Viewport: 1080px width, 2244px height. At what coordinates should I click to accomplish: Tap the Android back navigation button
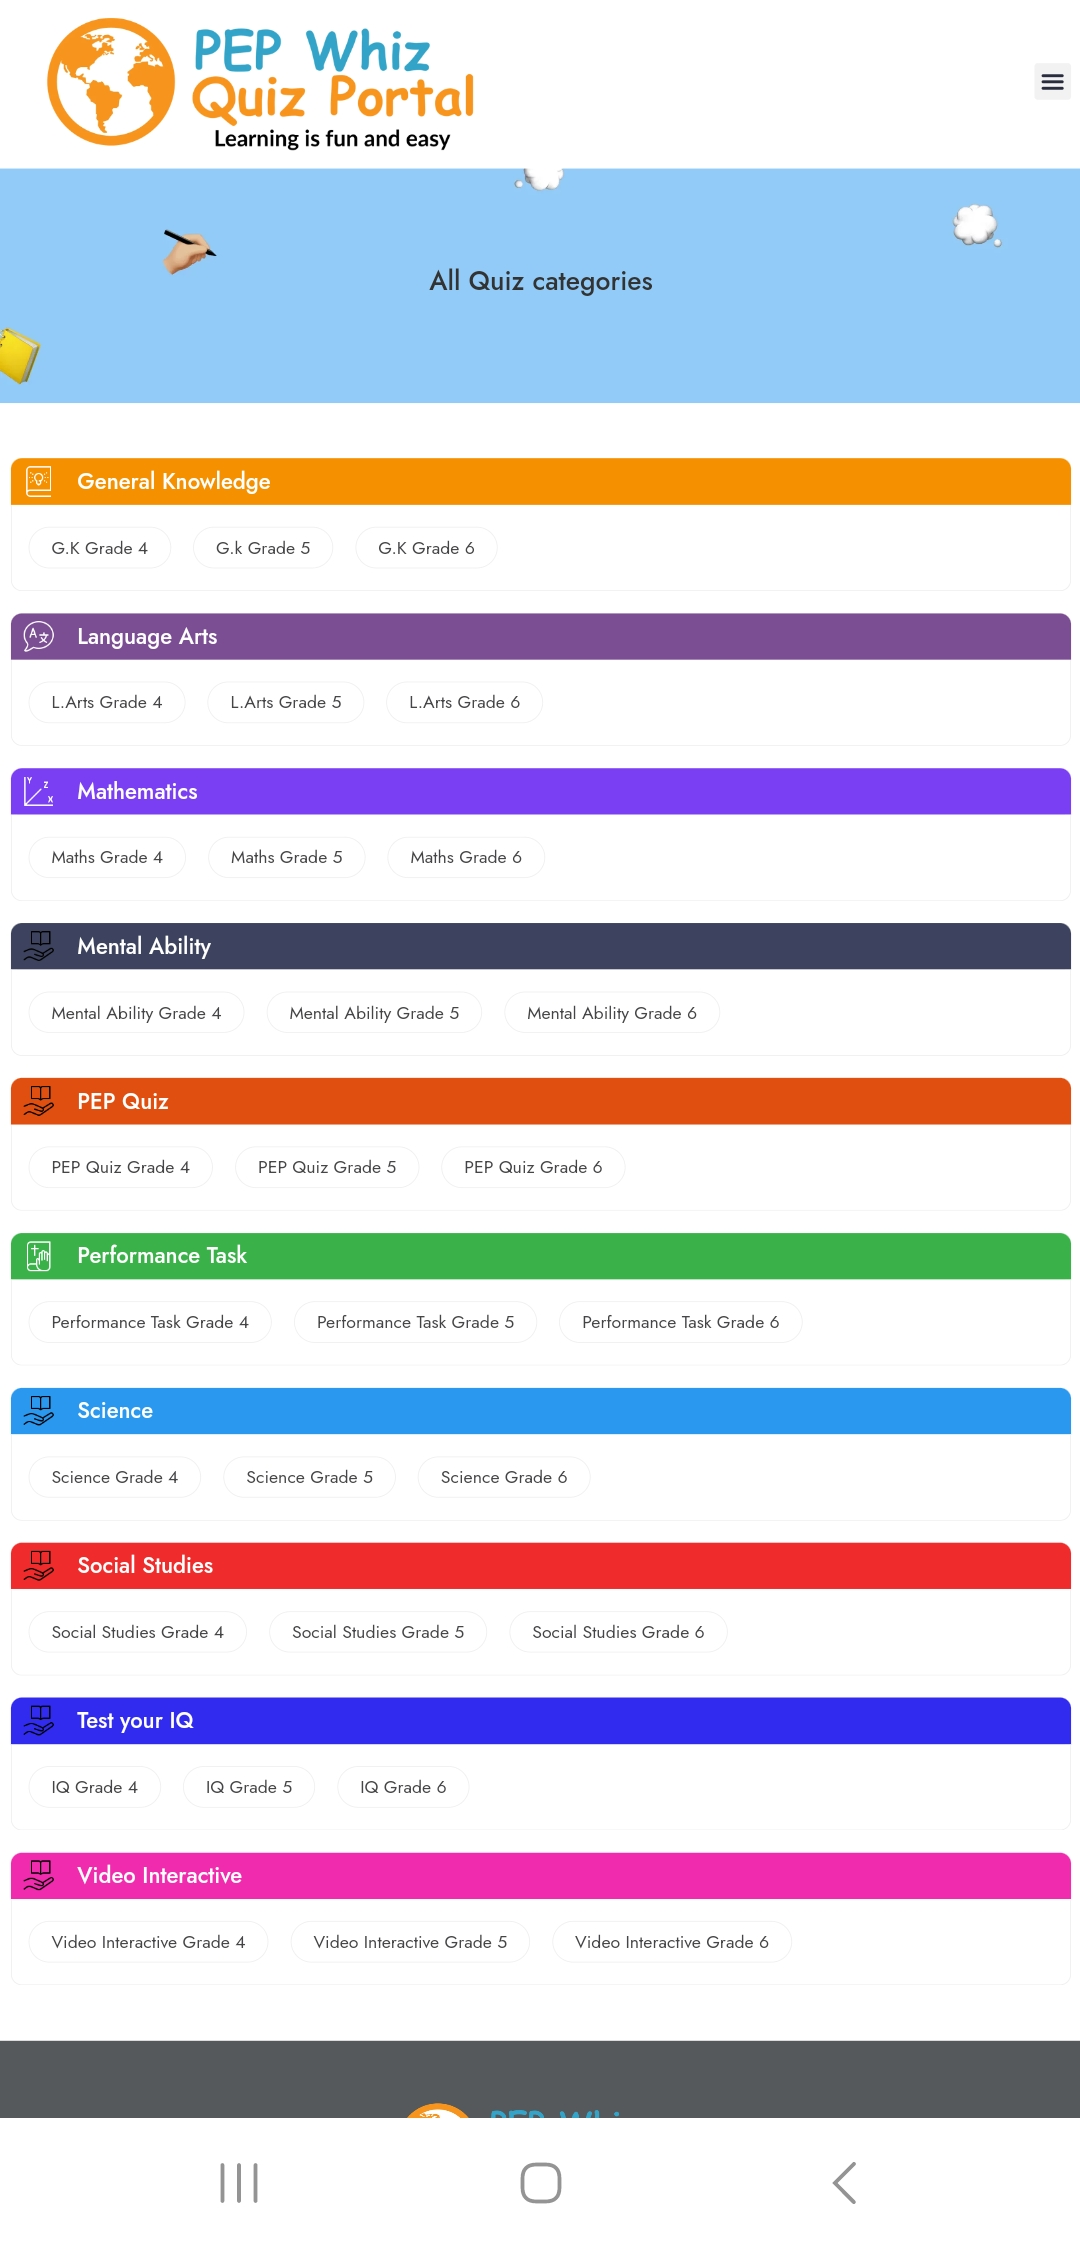click(845, 2182)
